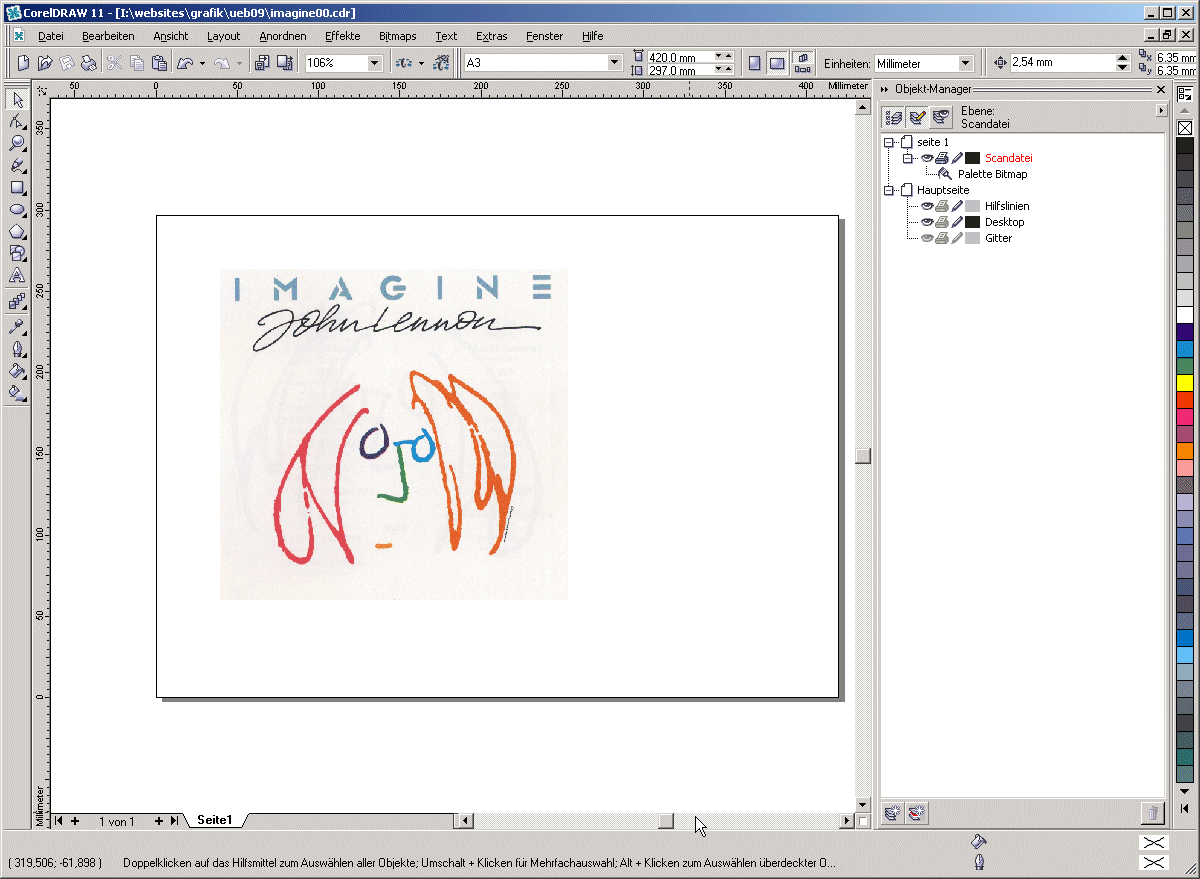
Task: Select the Interactive Fill tool
Action: [x=17, y=393]
